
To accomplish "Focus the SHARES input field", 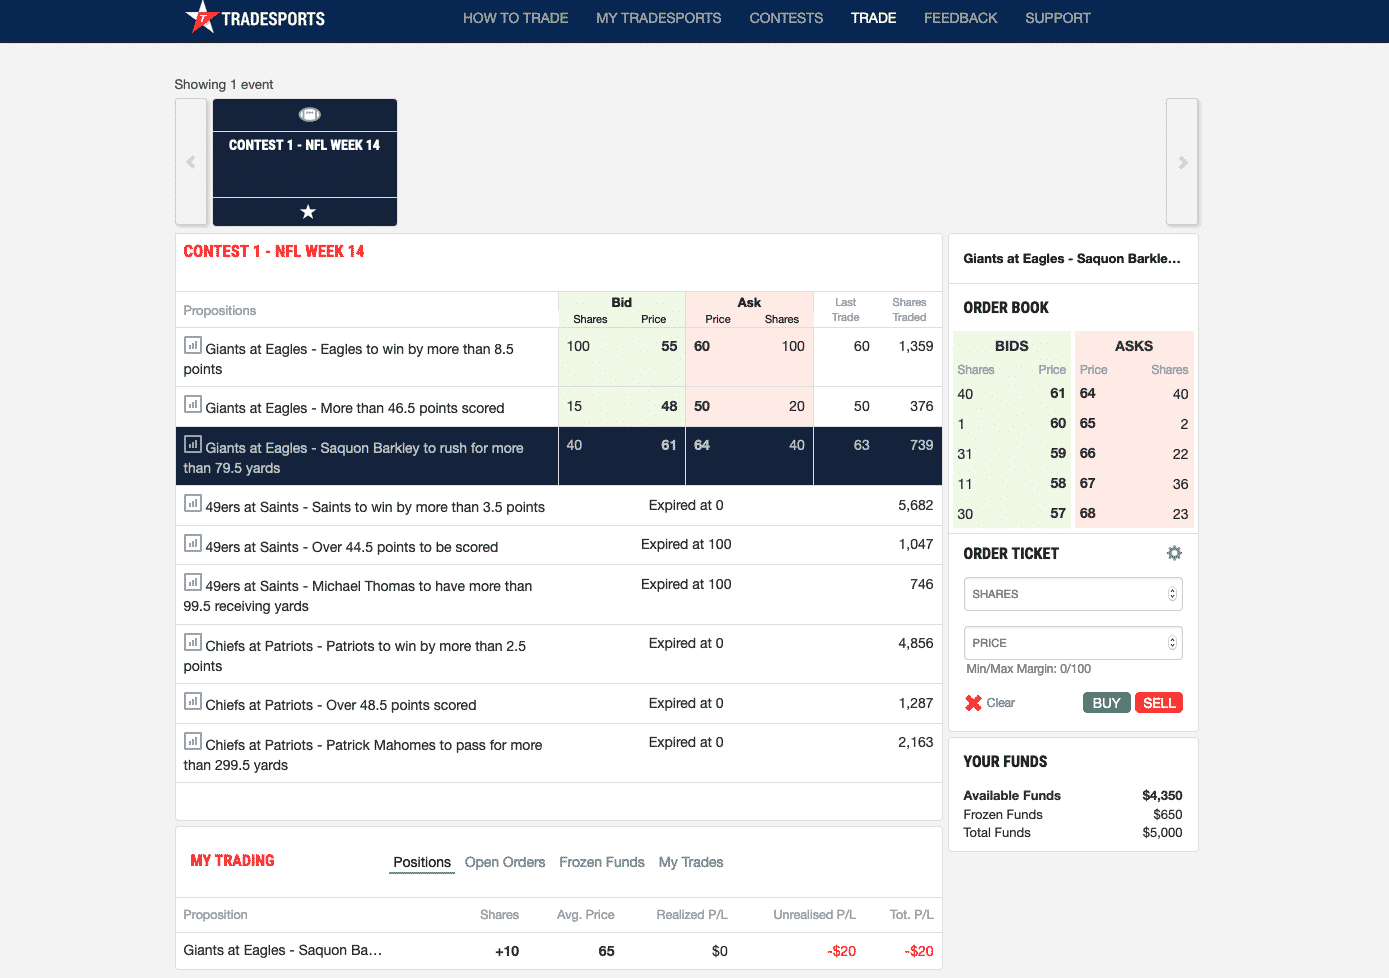I will (x=1073, y=594).
